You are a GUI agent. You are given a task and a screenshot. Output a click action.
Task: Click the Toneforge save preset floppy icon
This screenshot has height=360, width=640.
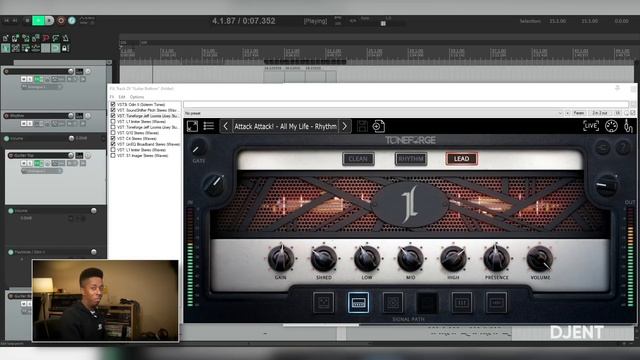pyautogui.click(x=362, y=126)
